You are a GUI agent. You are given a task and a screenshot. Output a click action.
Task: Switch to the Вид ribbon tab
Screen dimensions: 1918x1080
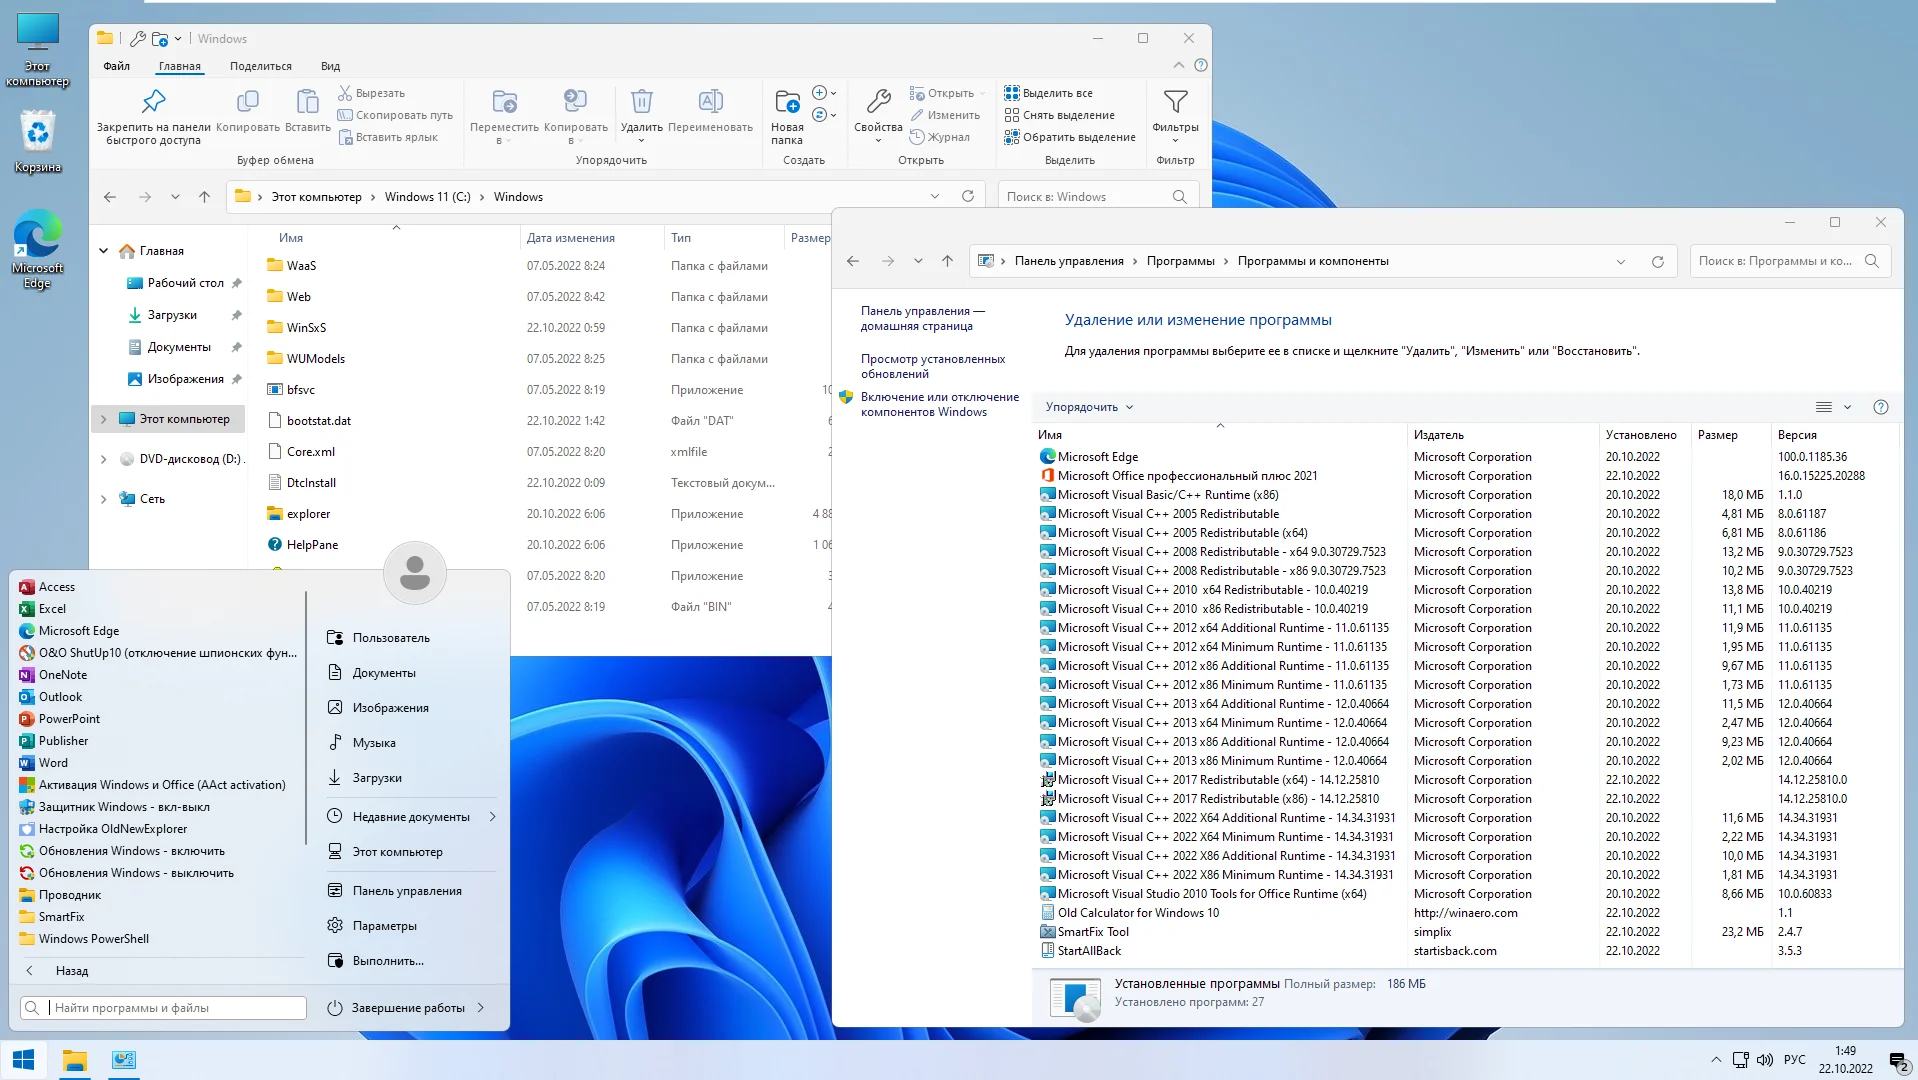click(x=330, y=66)
